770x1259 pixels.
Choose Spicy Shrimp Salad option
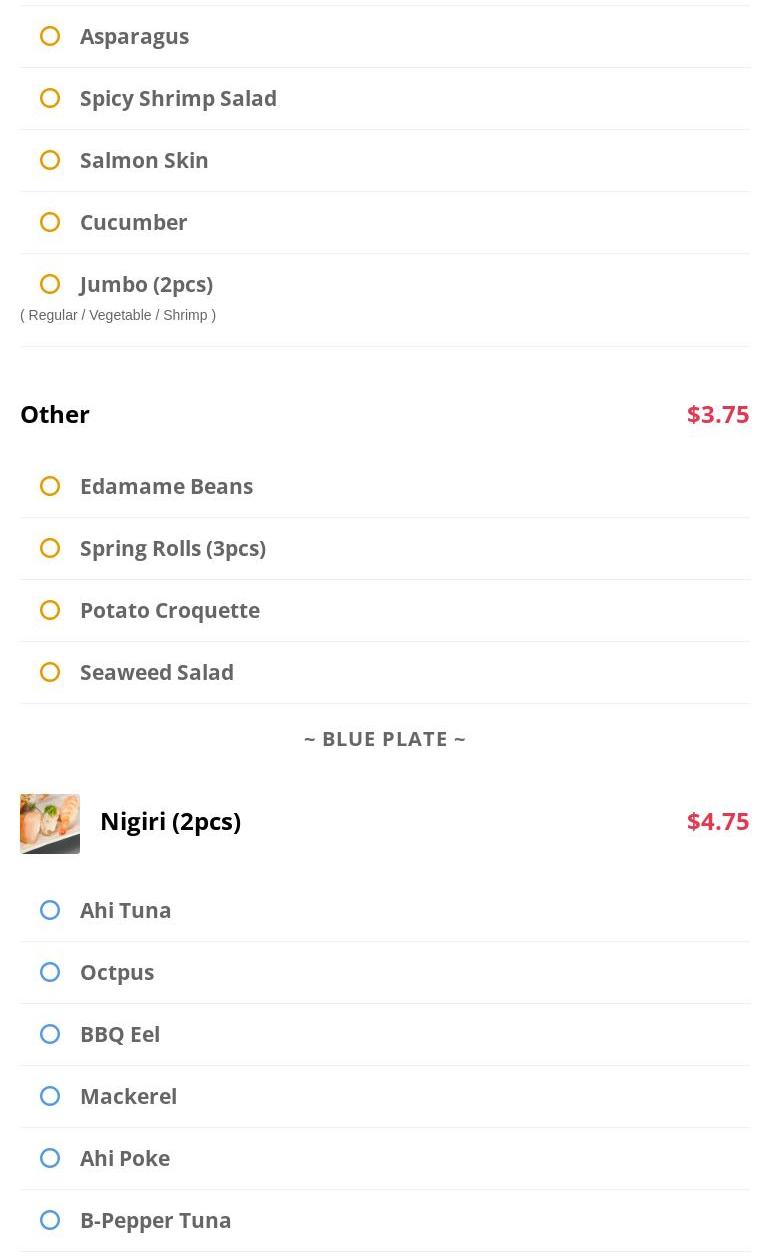pos(50,99)
